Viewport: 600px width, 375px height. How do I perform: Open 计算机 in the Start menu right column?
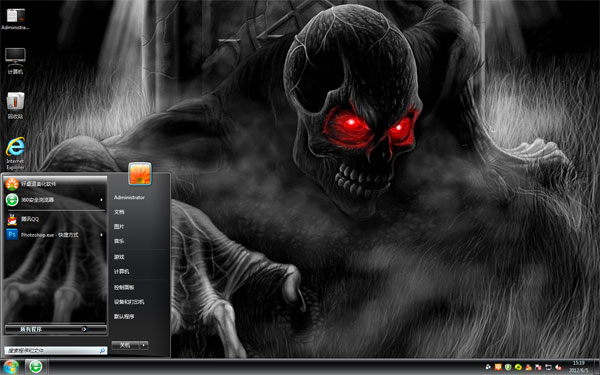[122, 271]
